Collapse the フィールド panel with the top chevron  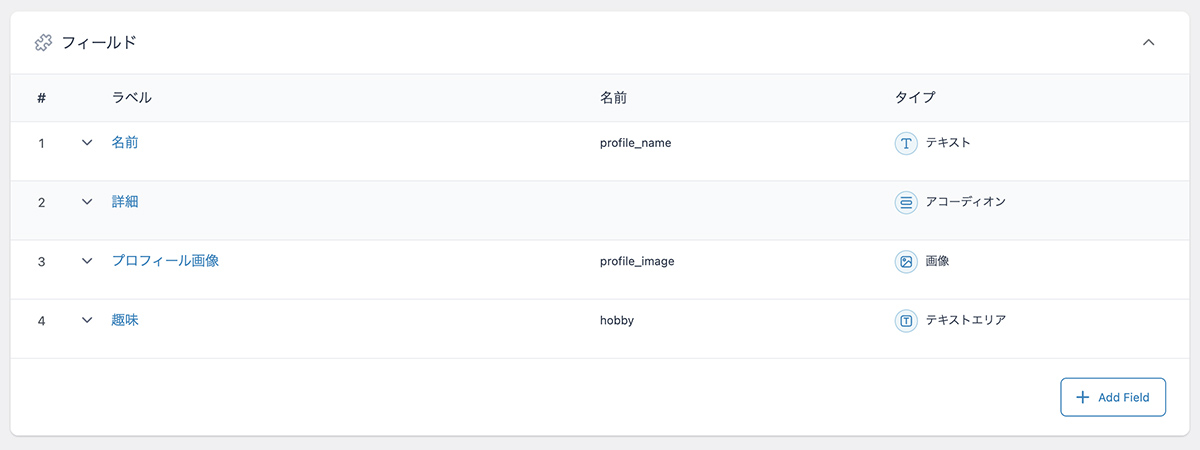click(x=1149, y=42)
